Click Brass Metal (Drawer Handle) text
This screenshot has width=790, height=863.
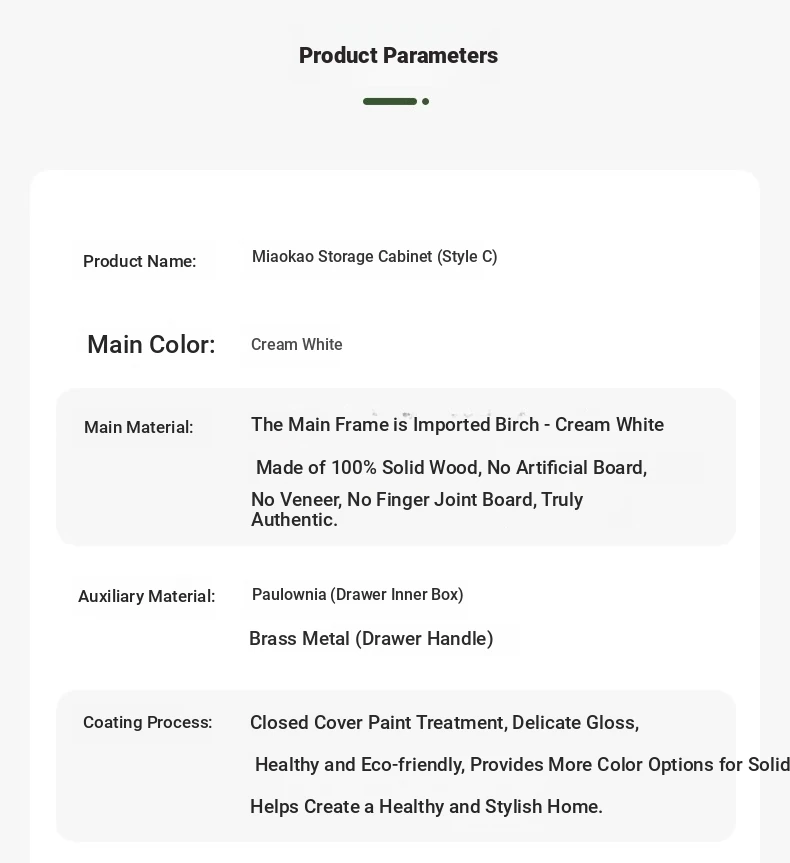pos(371,638)
